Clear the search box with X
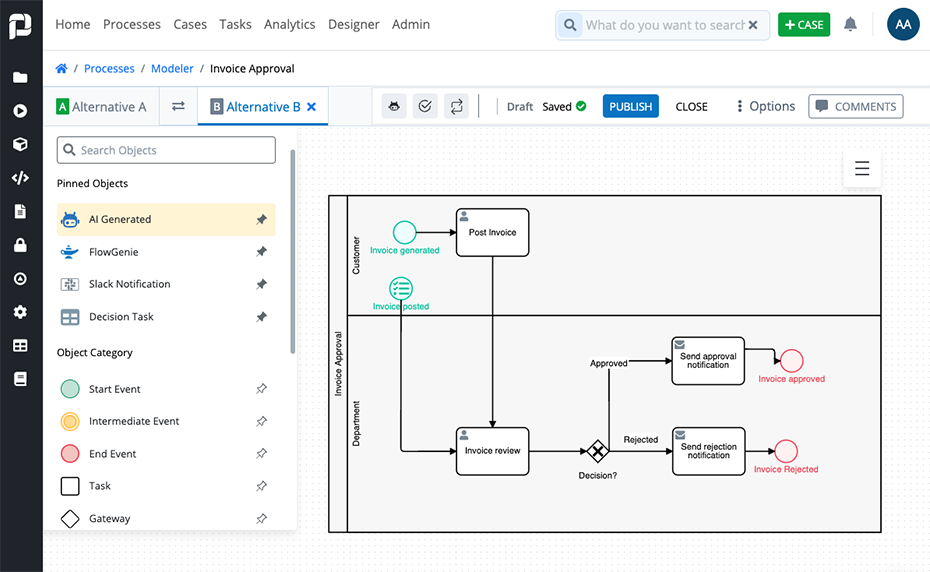The height and width of the screenshot is (572, 930). 753,25
